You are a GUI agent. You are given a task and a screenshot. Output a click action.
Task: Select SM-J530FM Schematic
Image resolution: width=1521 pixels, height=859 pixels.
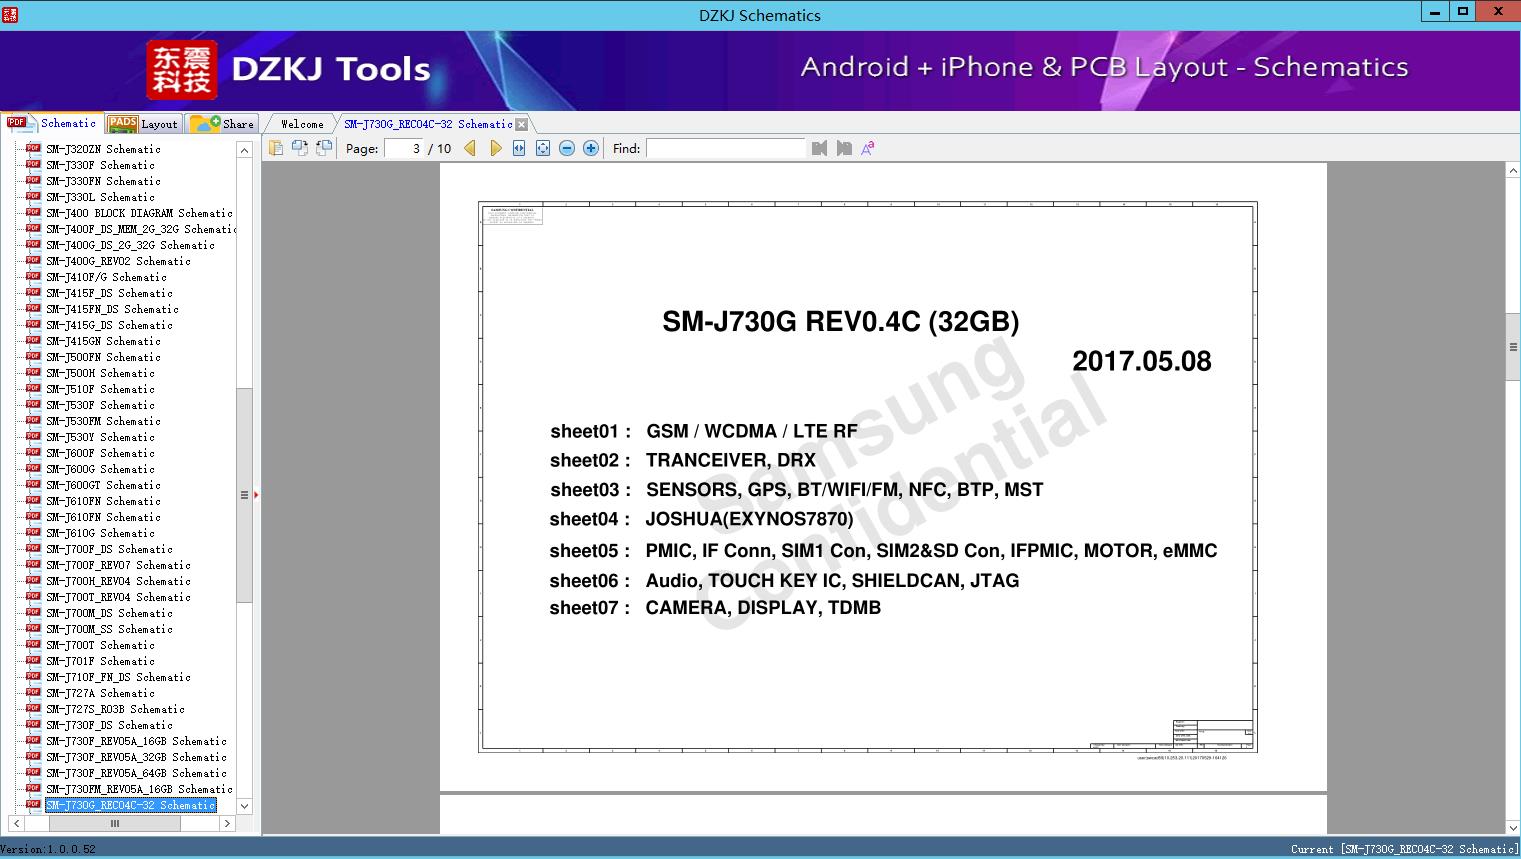(103, 421)
